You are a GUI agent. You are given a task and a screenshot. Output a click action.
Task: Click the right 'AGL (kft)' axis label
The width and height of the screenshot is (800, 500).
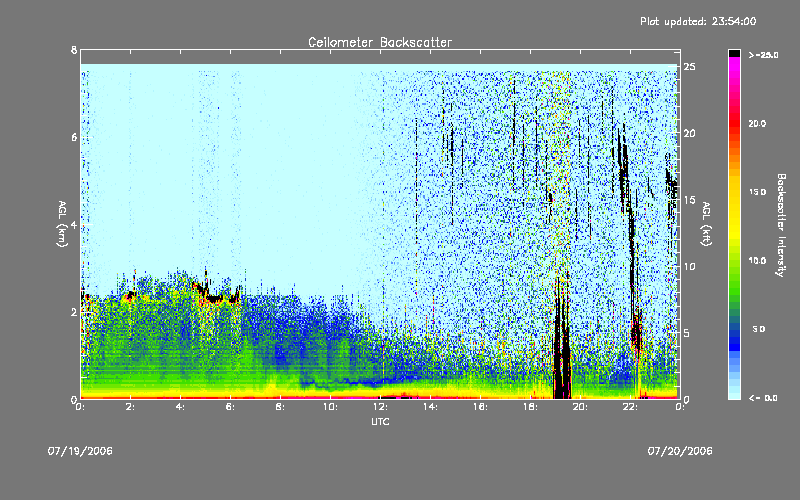pyautogui.click(x=706, y=224)
